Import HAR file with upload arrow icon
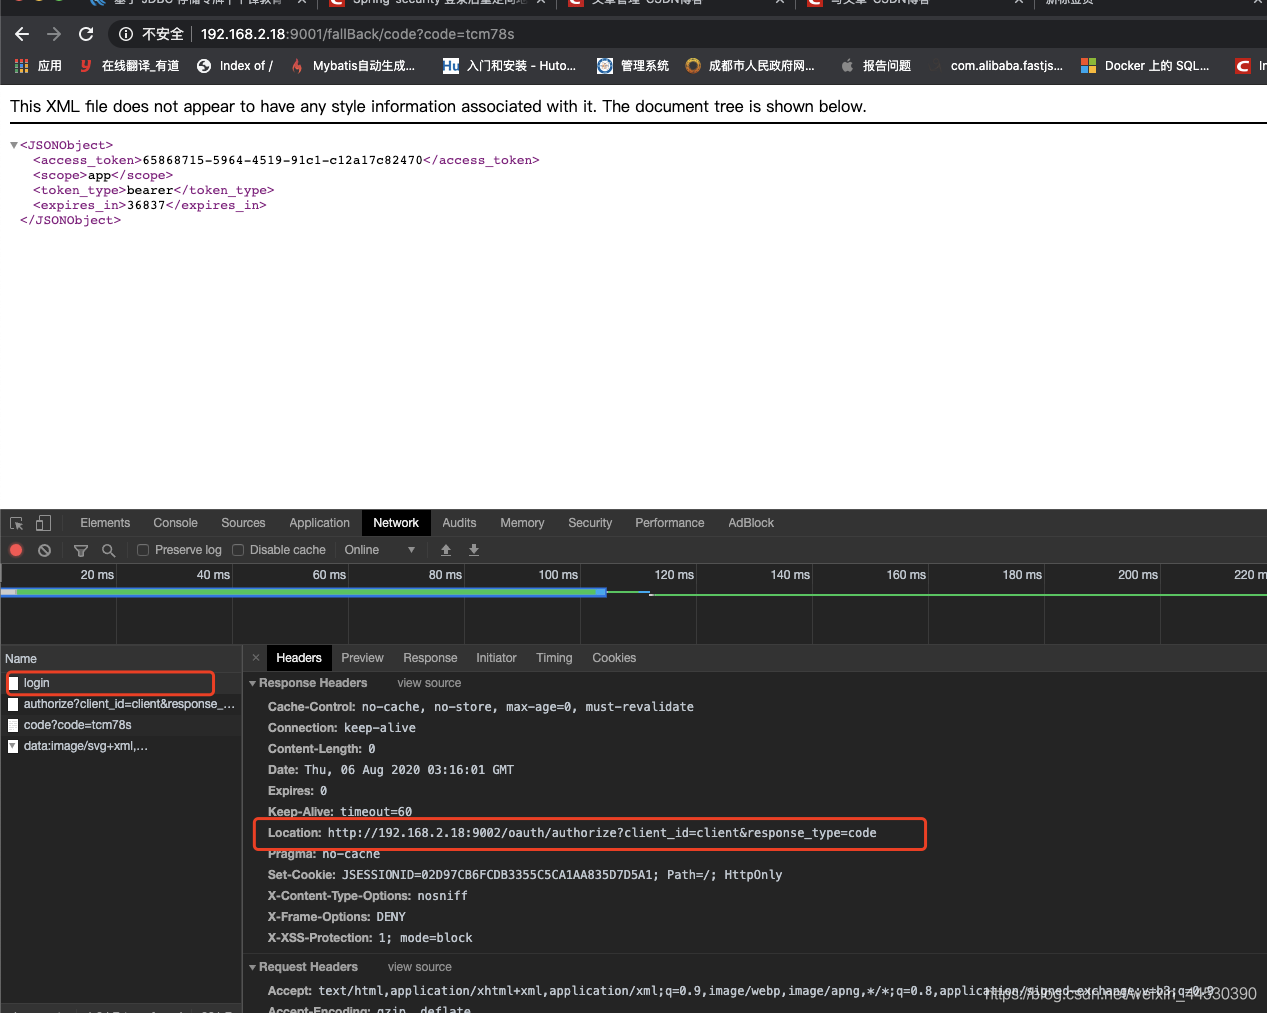The image size is (1267, 1013). (x=446, y=550)
